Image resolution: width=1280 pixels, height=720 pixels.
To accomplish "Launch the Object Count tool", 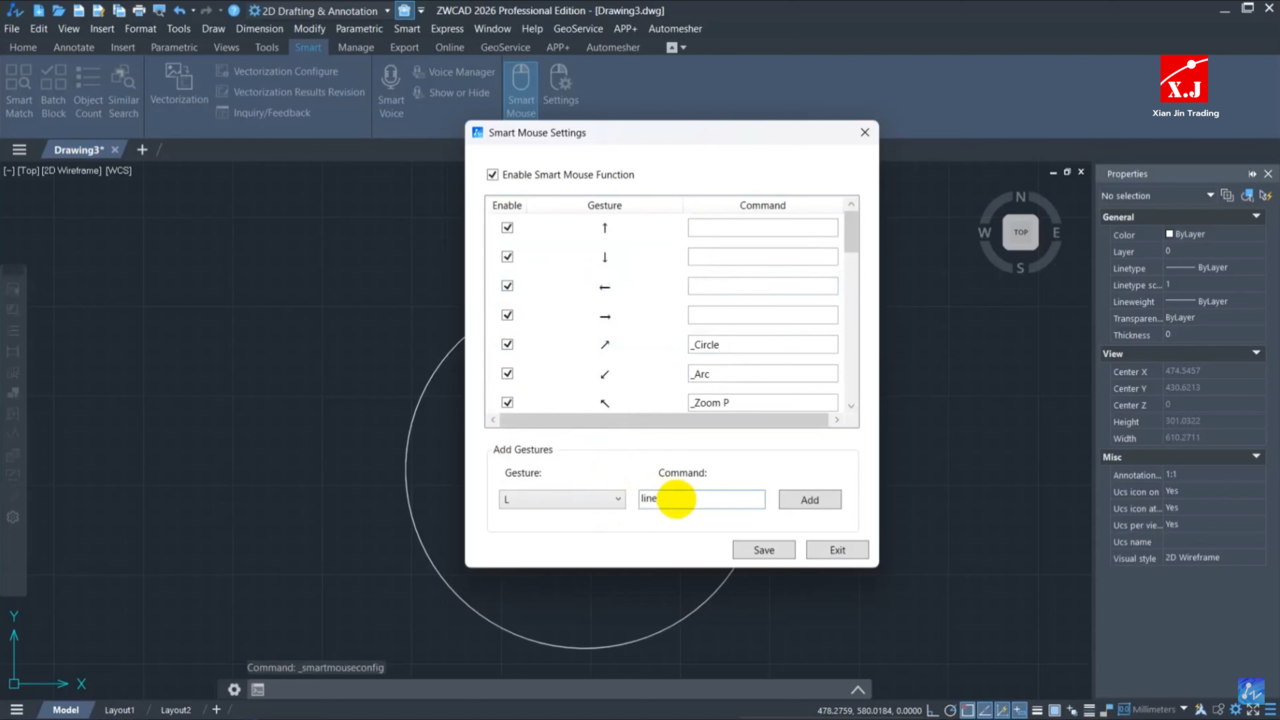I will click(88, 90).
